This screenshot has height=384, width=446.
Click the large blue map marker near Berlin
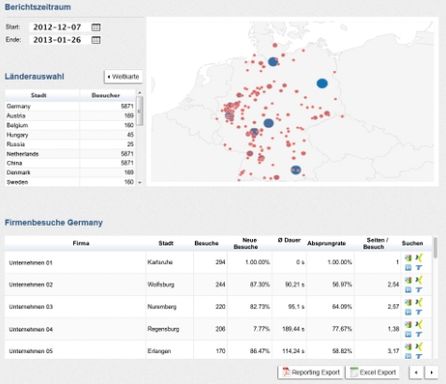[322, 83]
